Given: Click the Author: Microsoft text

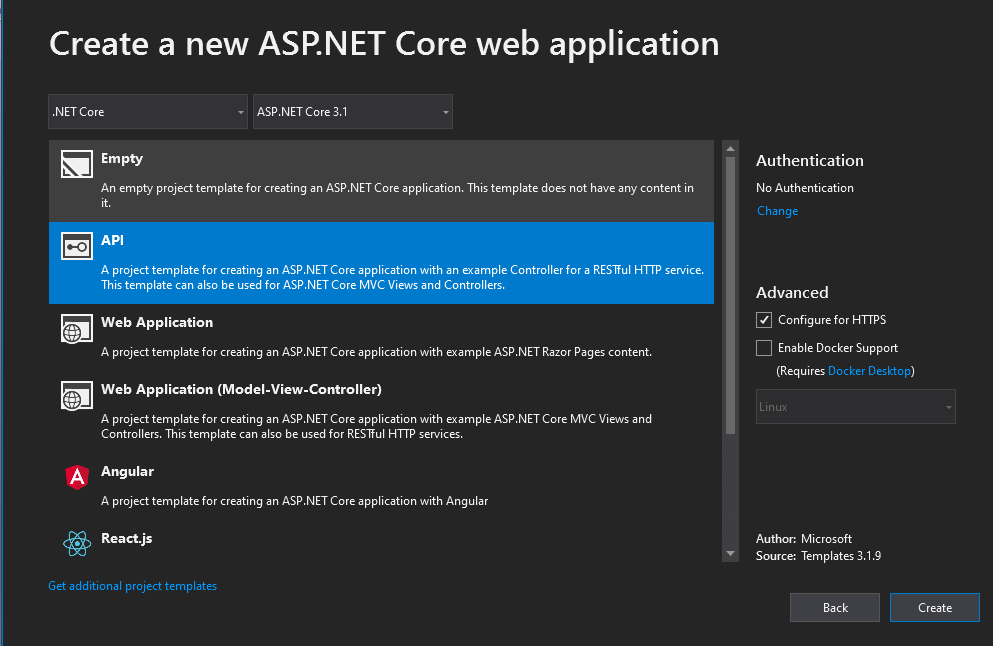Looking at the screenshot, I should click(804, 538).
